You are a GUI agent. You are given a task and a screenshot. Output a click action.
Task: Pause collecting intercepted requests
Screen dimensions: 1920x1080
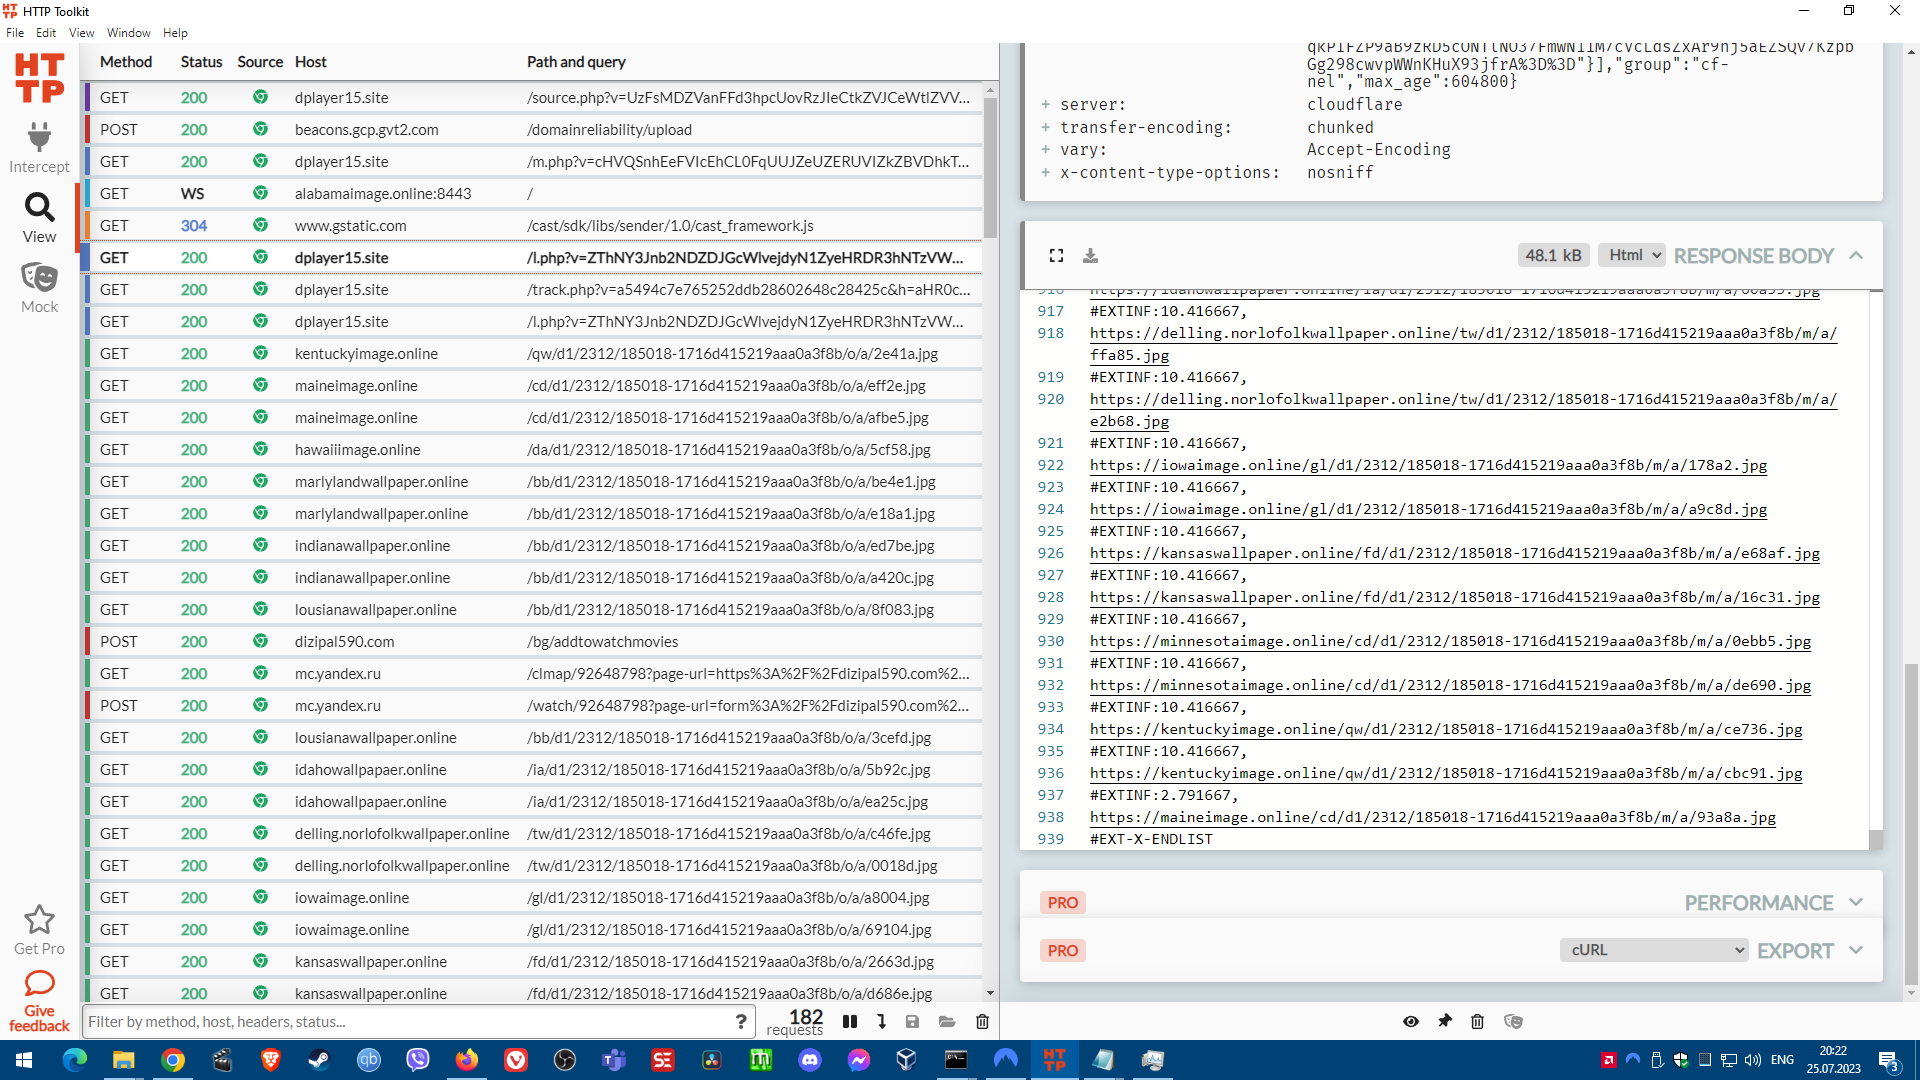click(850, 1021)
